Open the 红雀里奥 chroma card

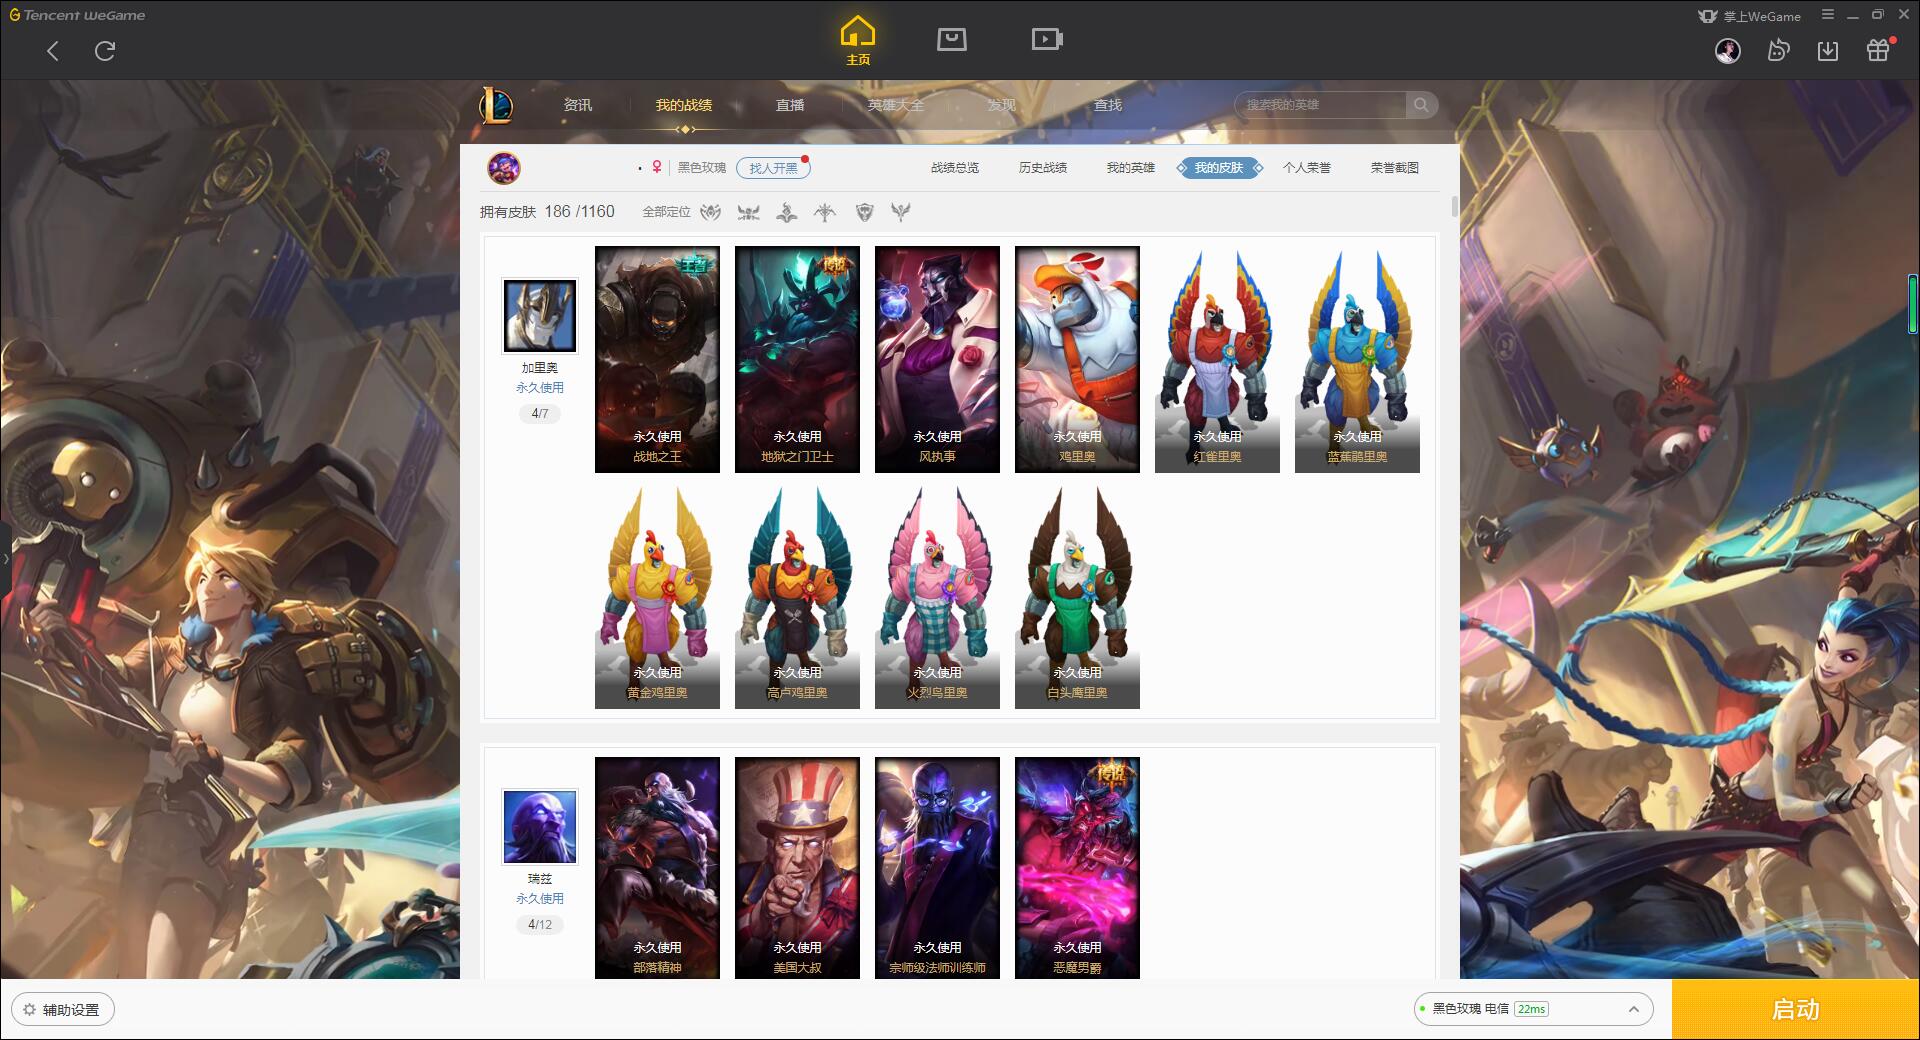tap(1217, 359)
